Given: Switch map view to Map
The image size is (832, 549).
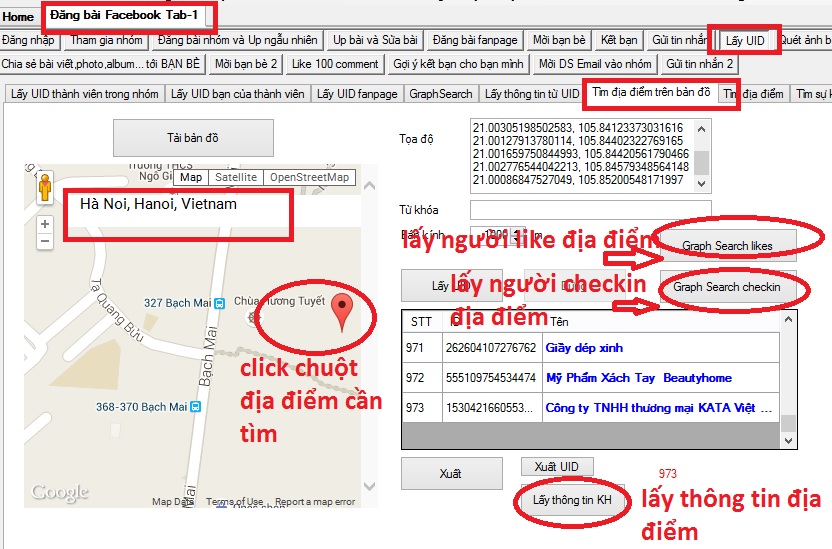Looking at the screenshot, I should pos(191,177).
